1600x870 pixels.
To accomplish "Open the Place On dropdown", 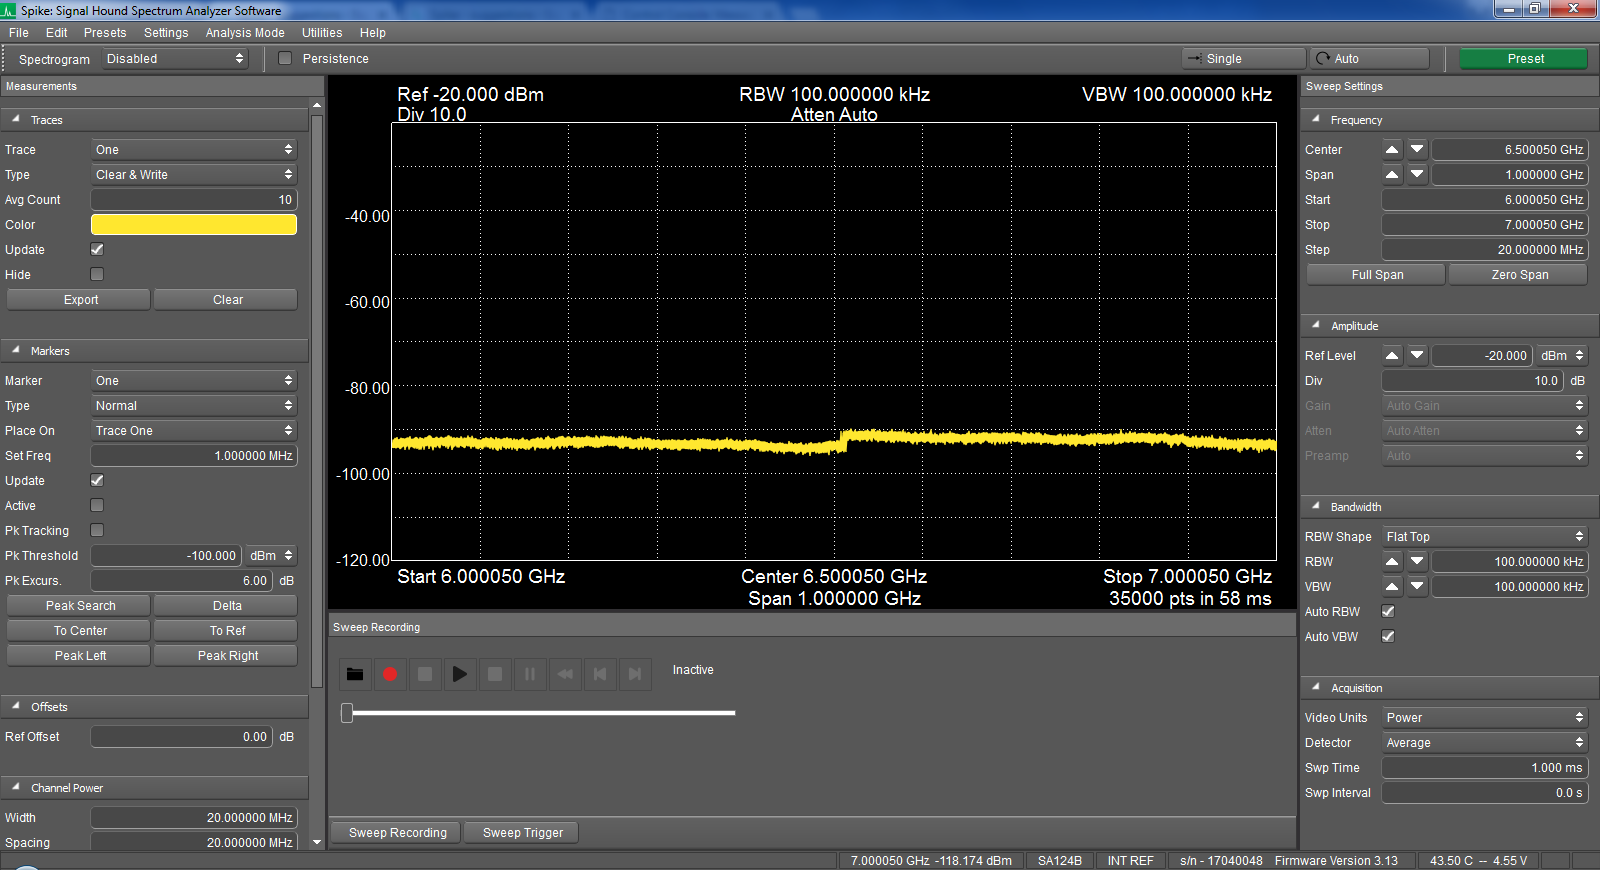I will [194, 430].
